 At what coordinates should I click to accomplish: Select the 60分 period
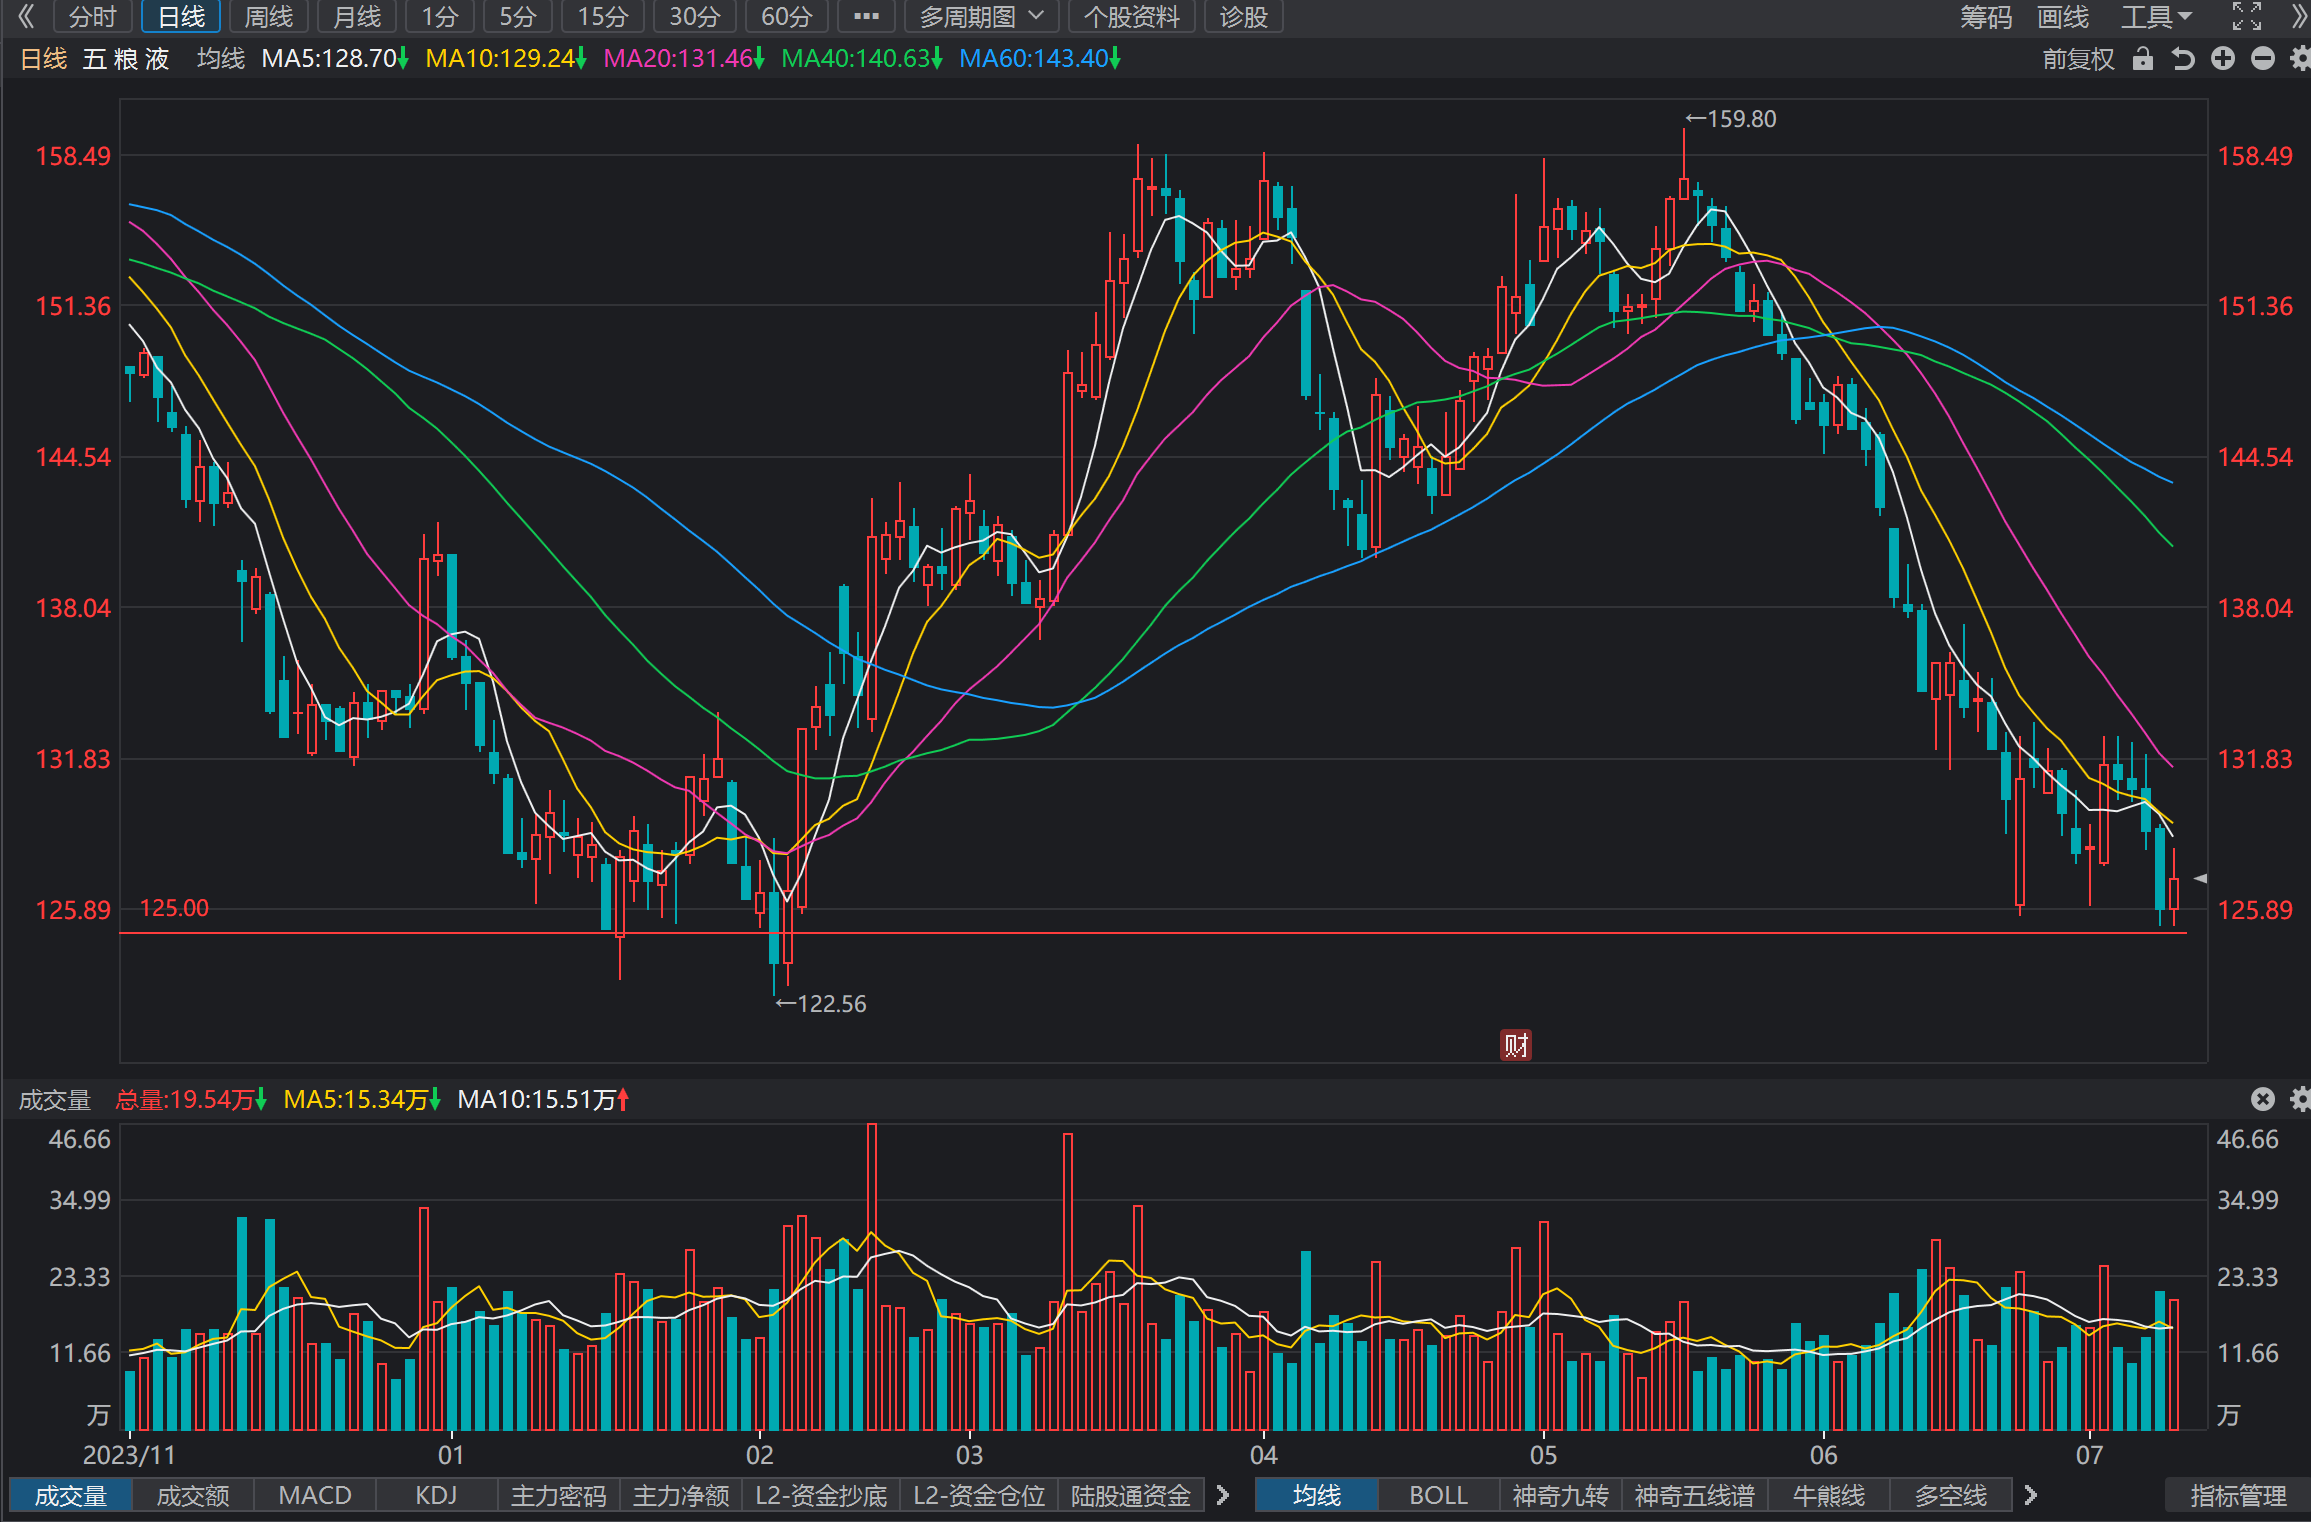point(786,16)
